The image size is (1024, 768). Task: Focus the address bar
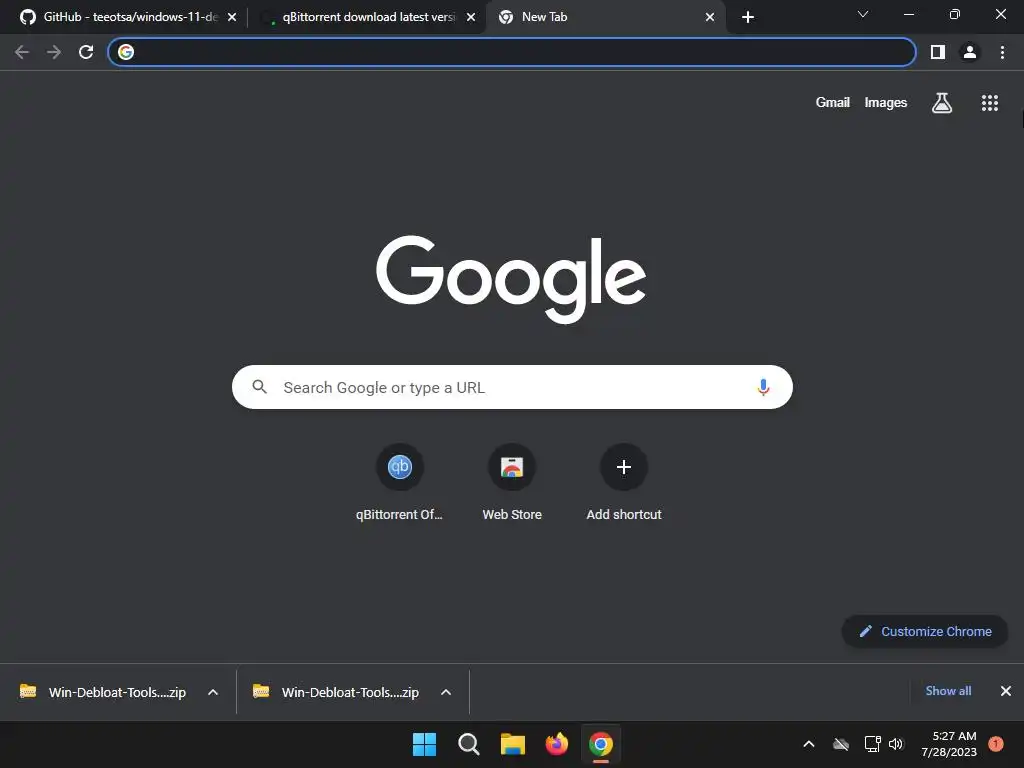coord(512,52)
